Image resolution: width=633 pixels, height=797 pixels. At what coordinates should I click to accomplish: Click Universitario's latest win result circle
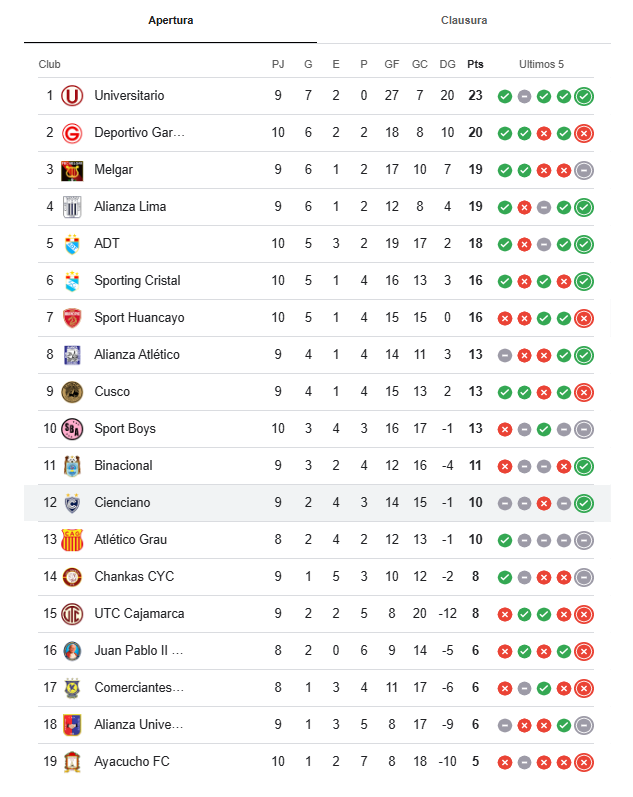click(584, 96)
